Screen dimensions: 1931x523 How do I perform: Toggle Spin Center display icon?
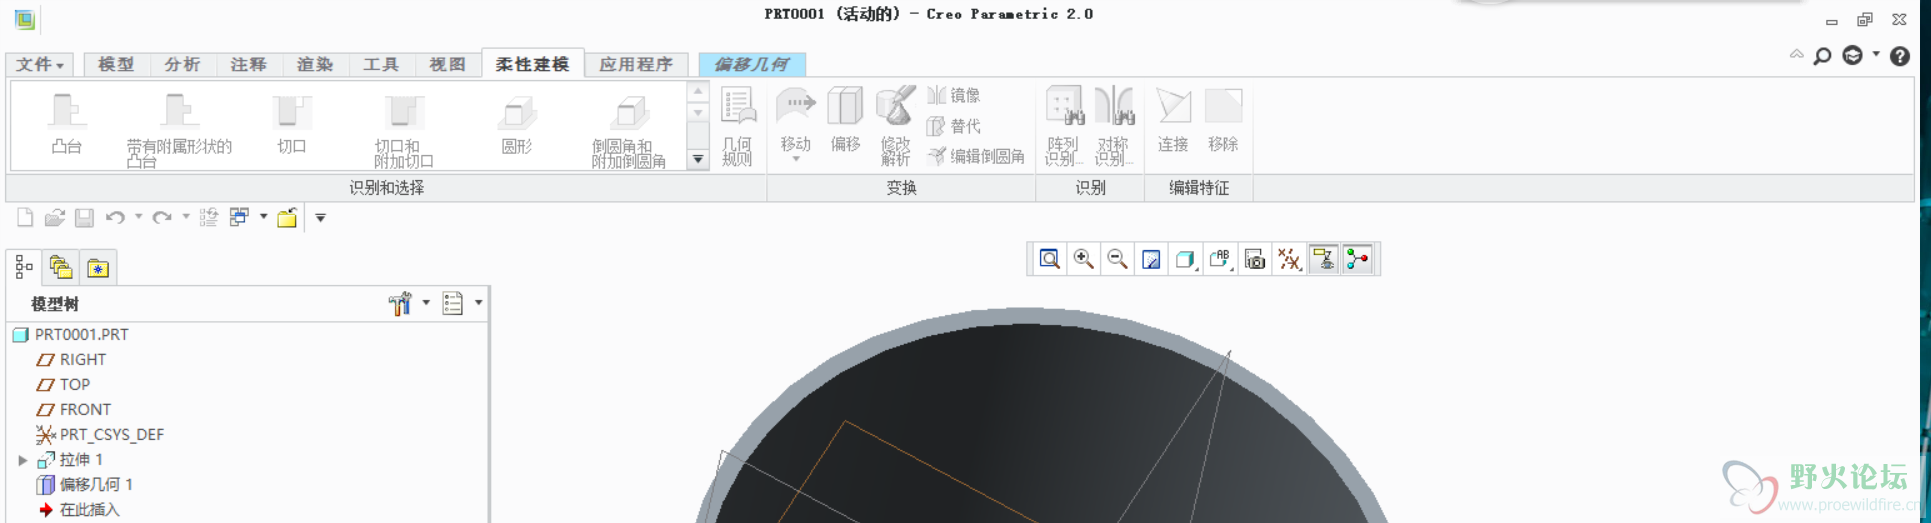click(1357, 260)
